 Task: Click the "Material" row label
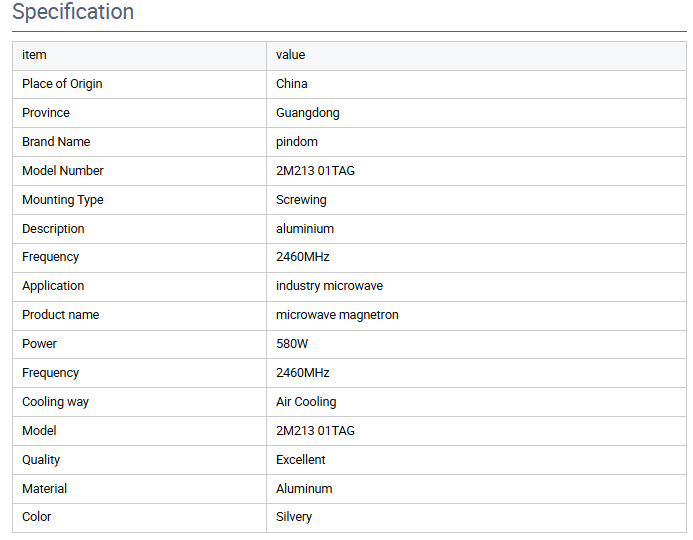tap(45, 489)
